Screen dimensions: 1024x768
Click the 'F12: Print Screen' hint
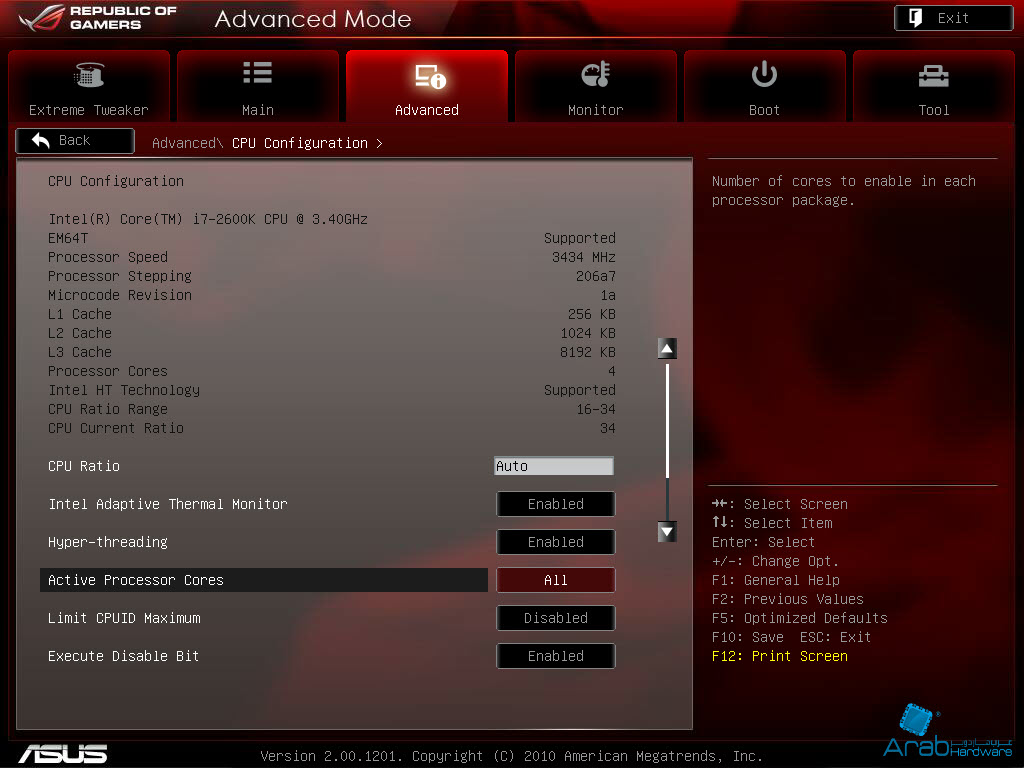click(780, 656)
